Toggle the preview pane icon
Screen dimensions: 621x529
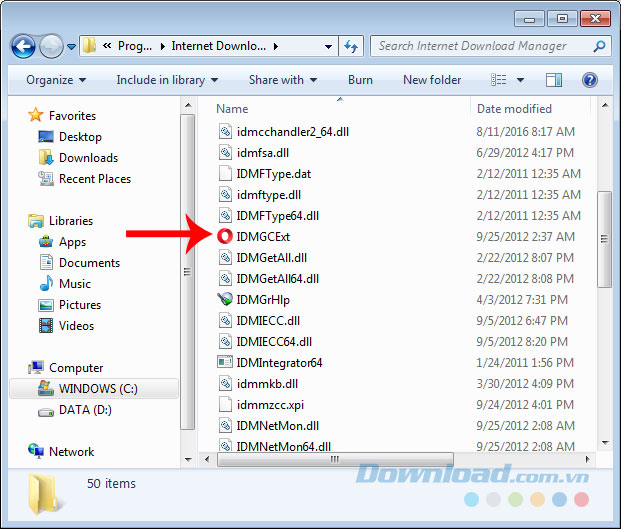click(x=554, y=80)
